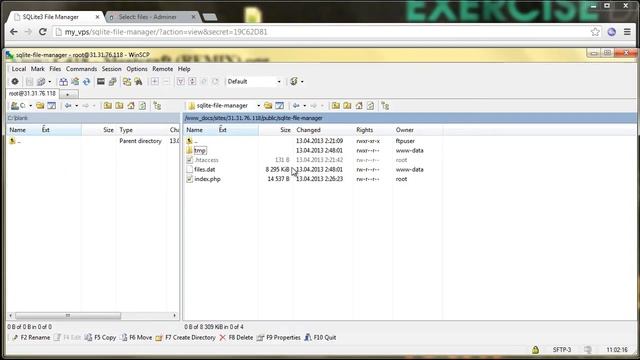Go to parent directory in remote panel
Viewport: 640px width, 360px height.
(336, 106)
